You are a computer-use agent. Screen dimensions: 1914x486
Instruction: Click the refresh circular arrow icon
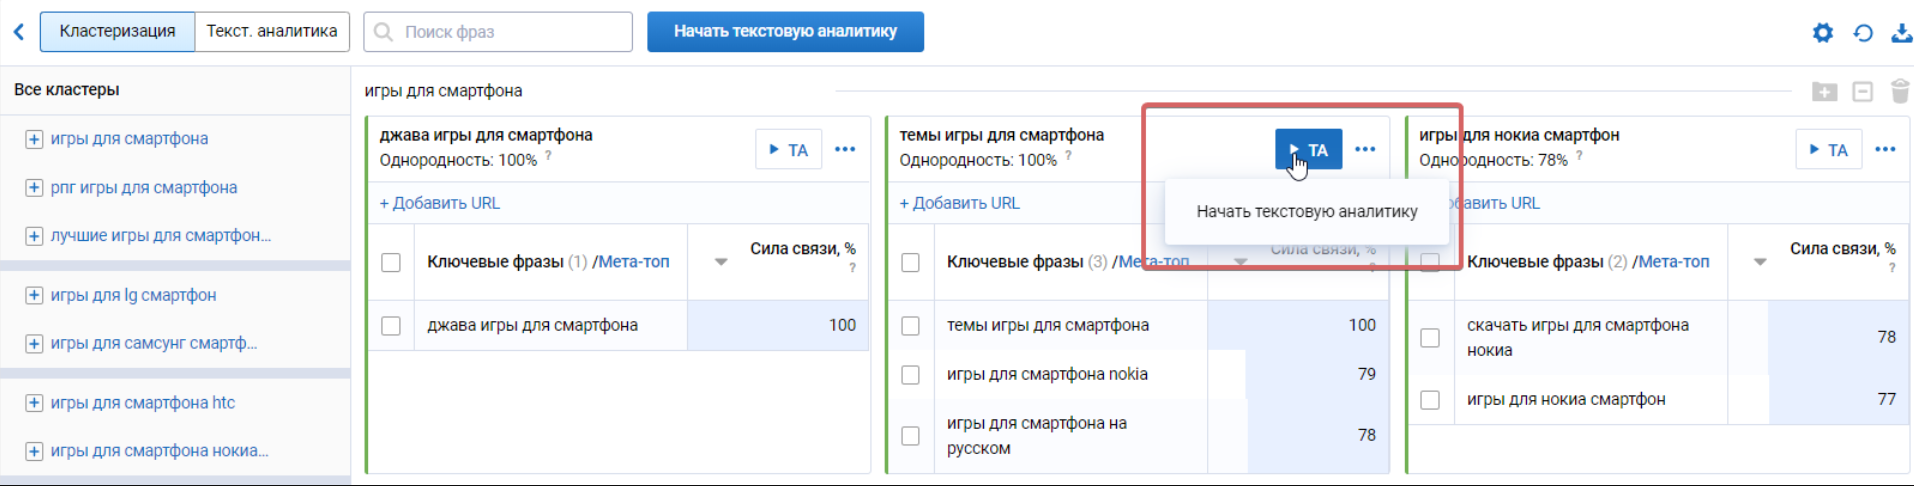point(1863,33)
